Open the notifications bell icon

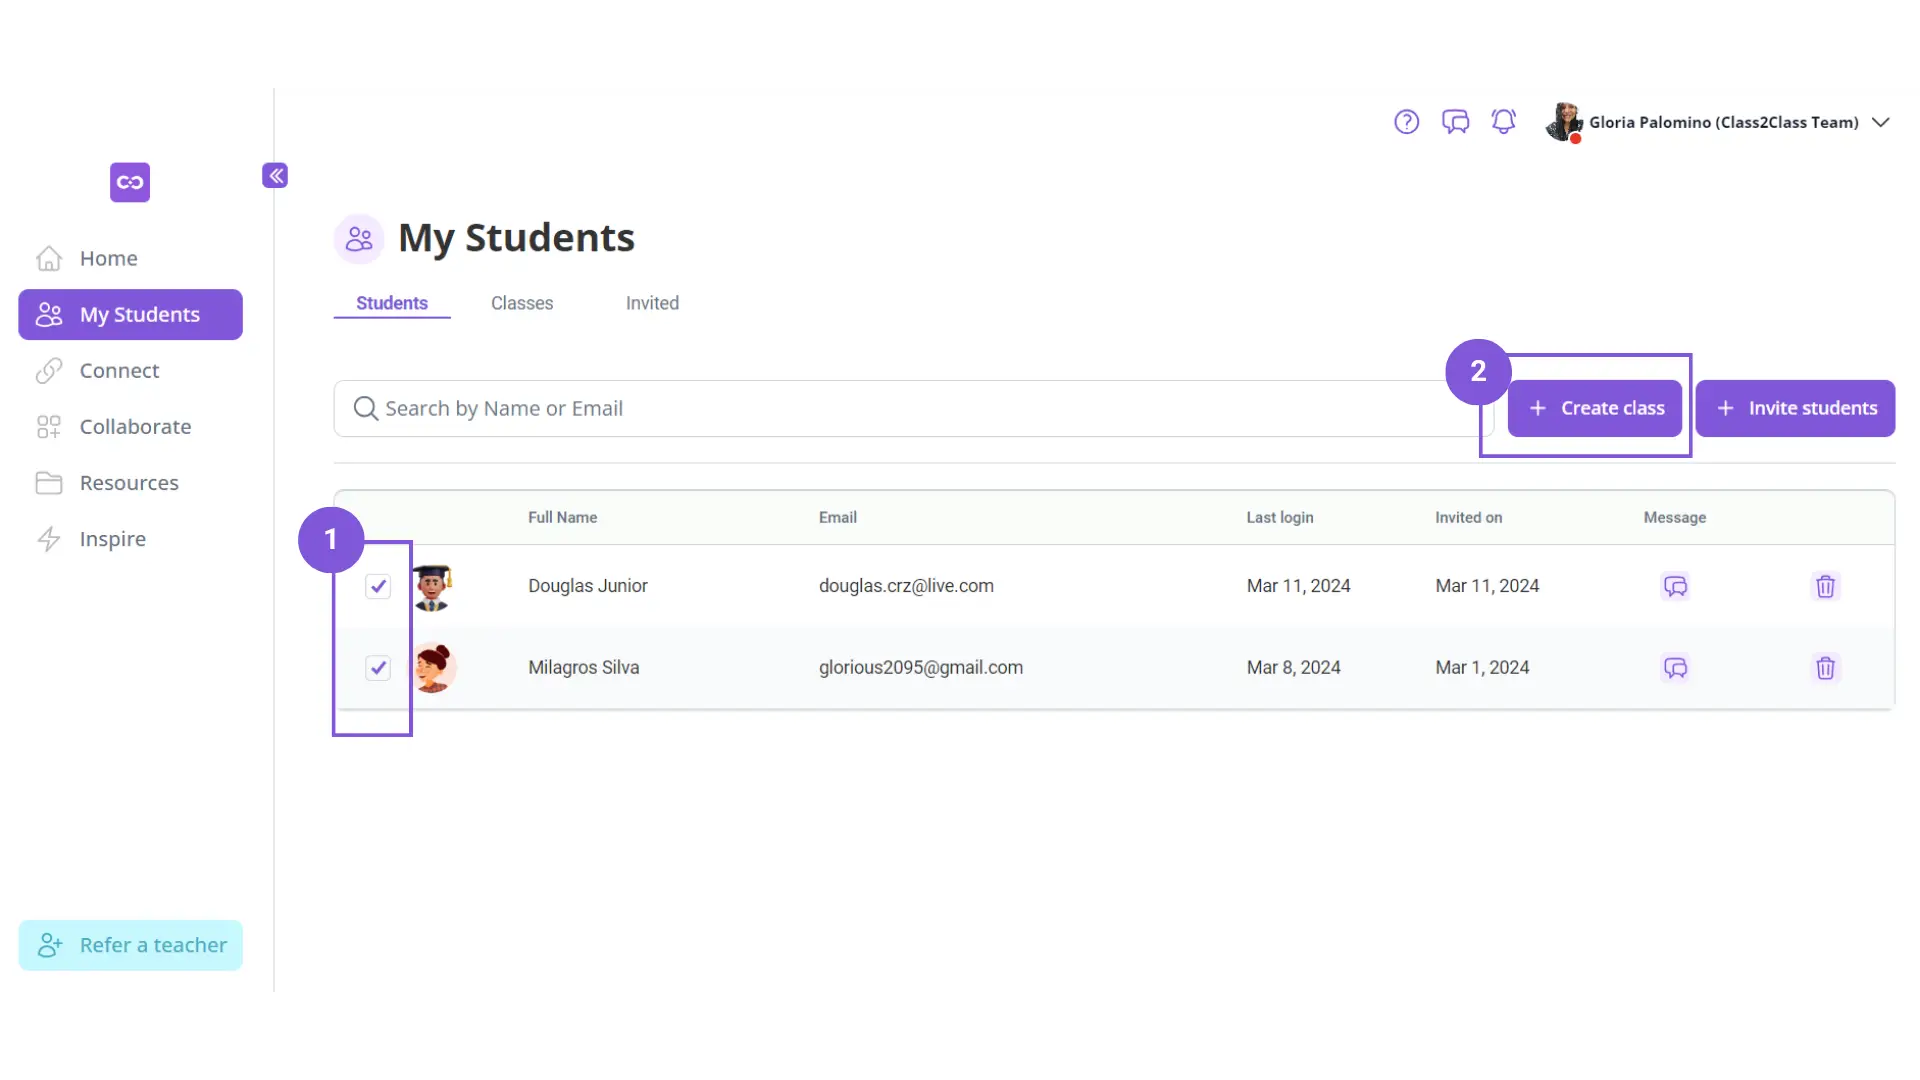pyautogui.click(x=1503, y=122)
